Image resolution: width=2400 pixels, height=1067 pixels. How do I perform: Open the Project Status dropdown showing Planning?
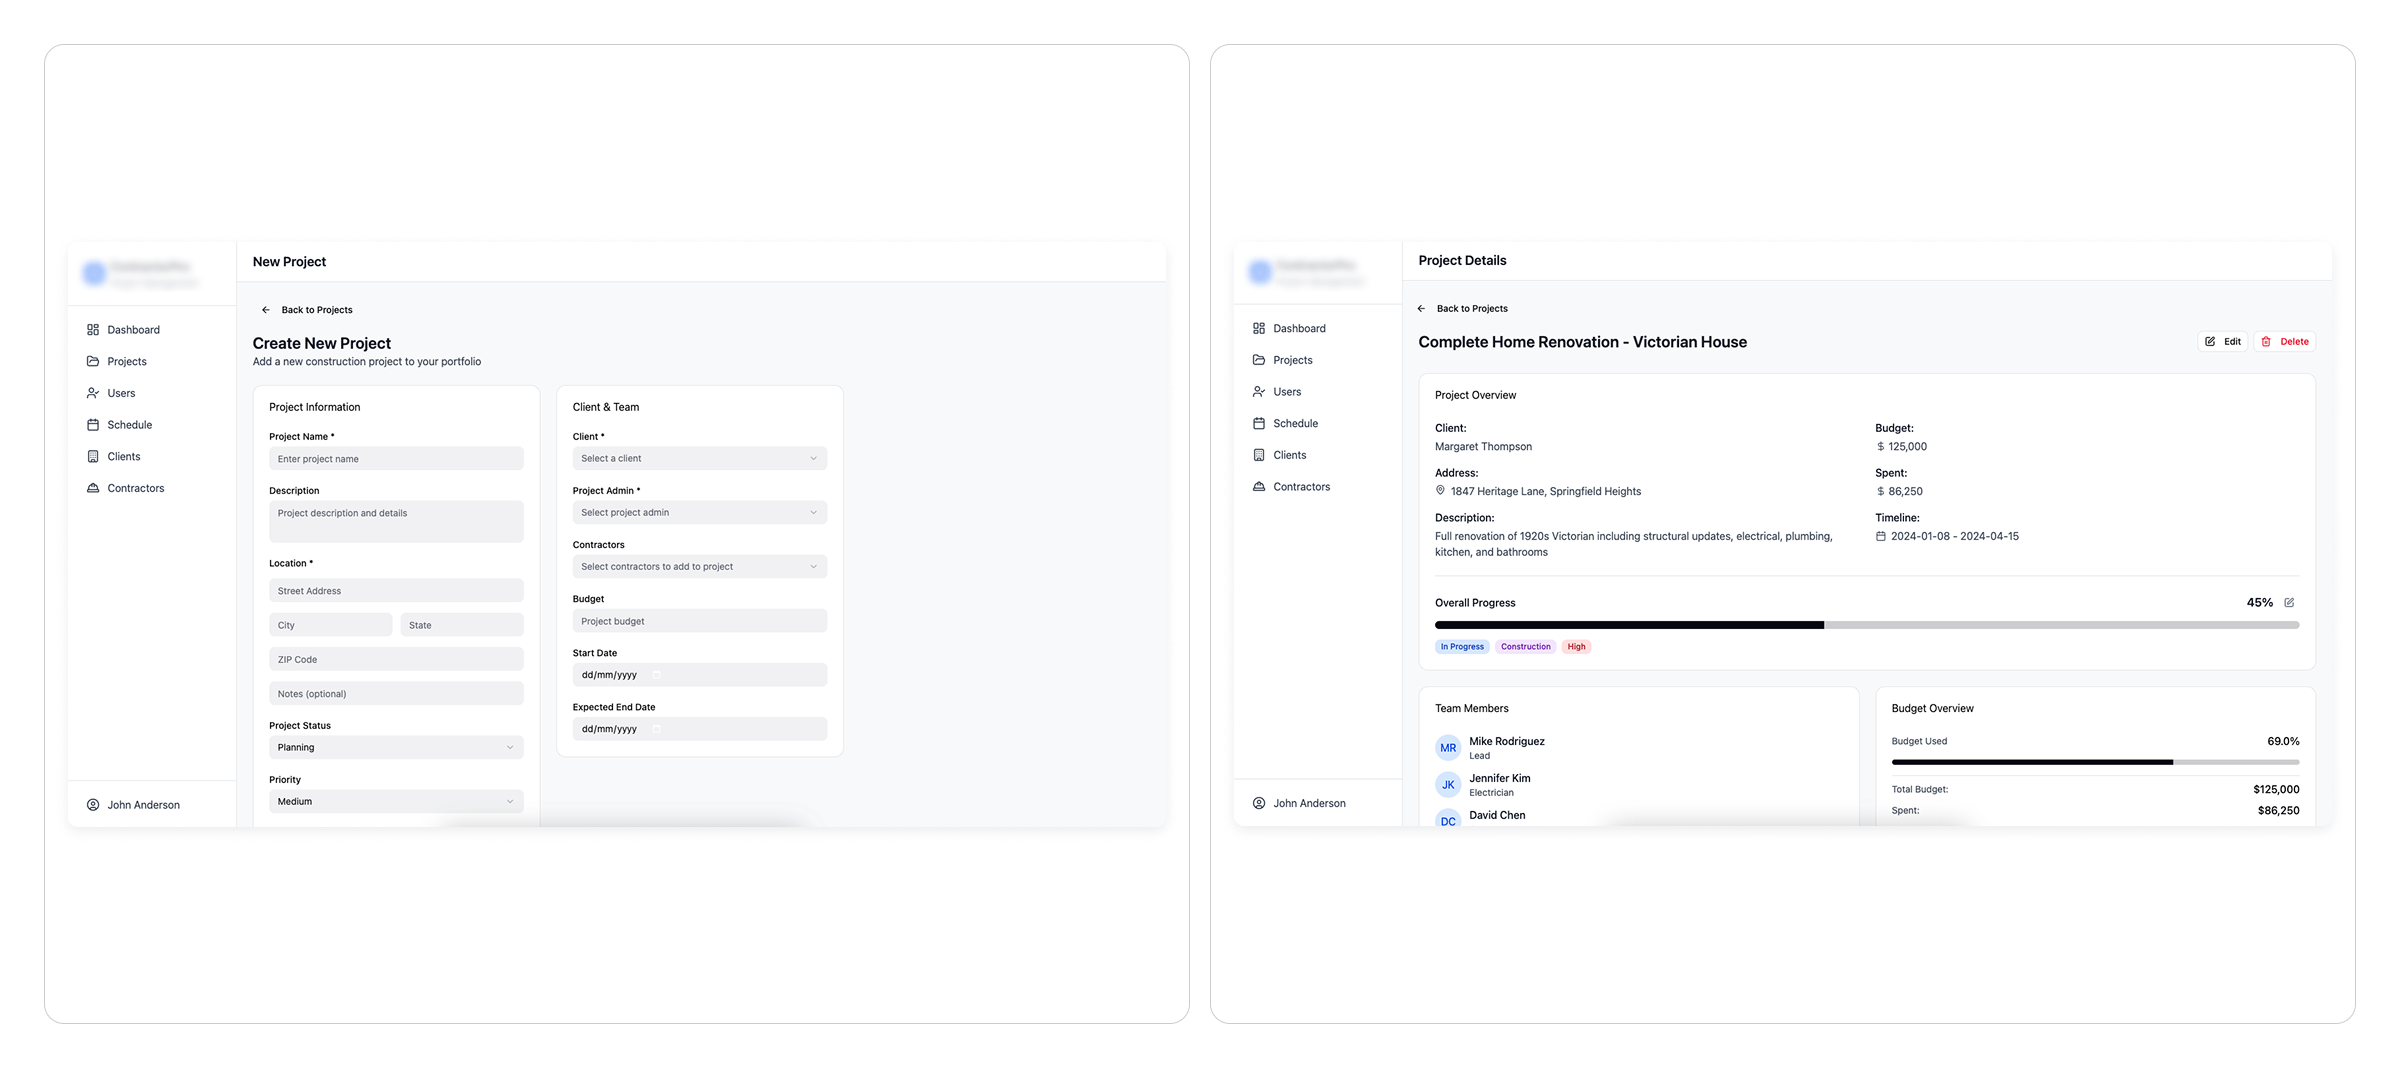tap(395, 748)
